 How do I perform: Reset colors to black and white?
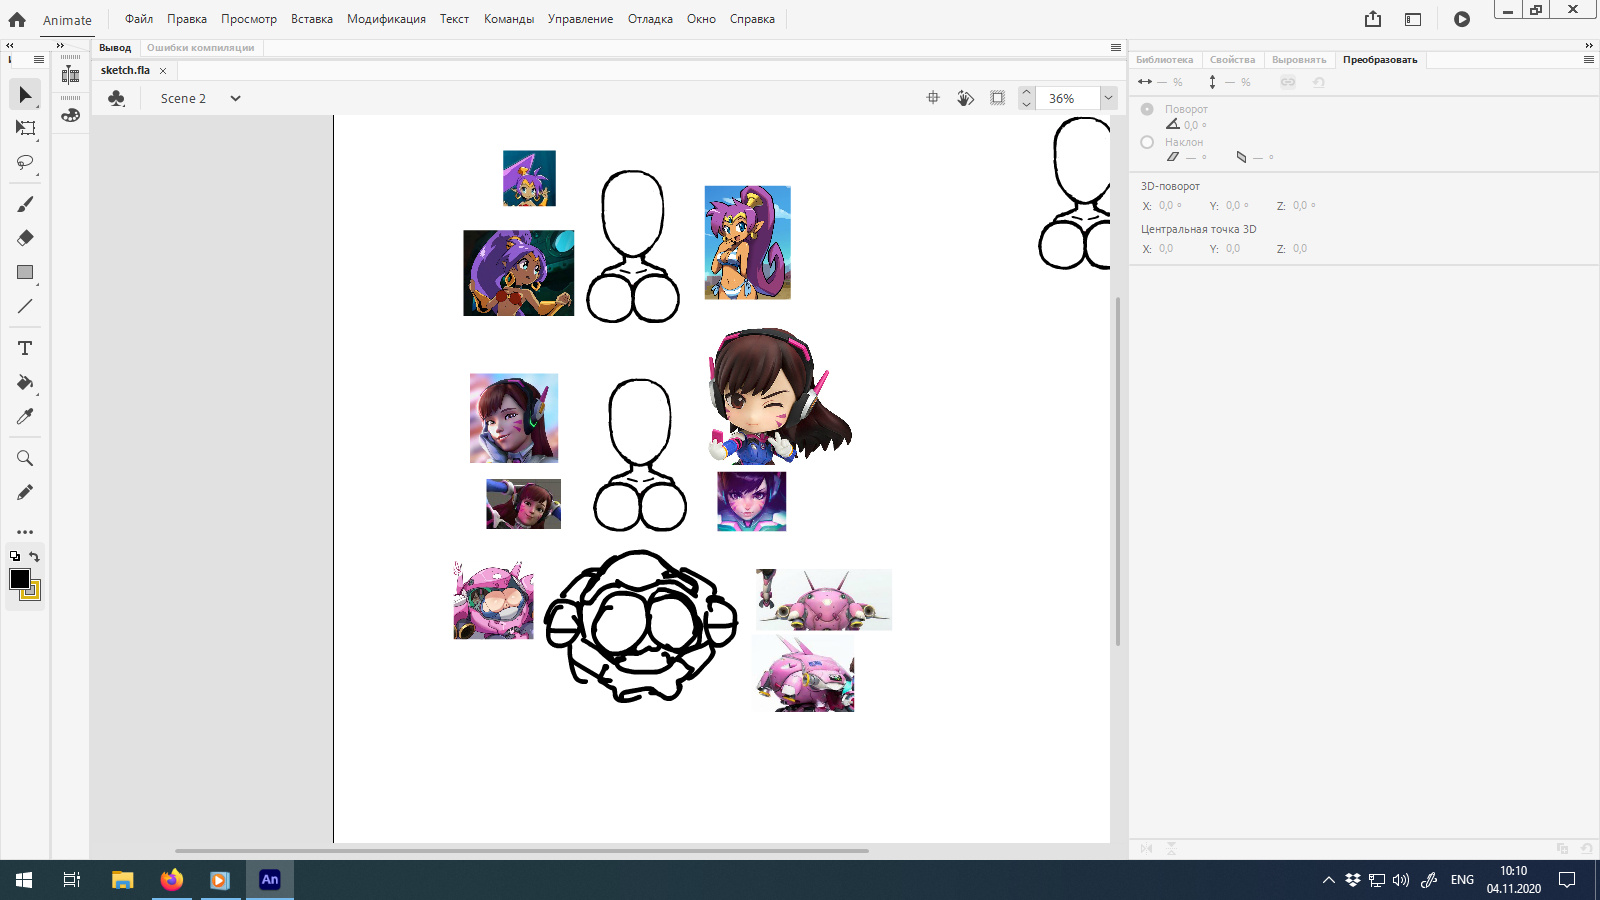[x=15, y=556]
